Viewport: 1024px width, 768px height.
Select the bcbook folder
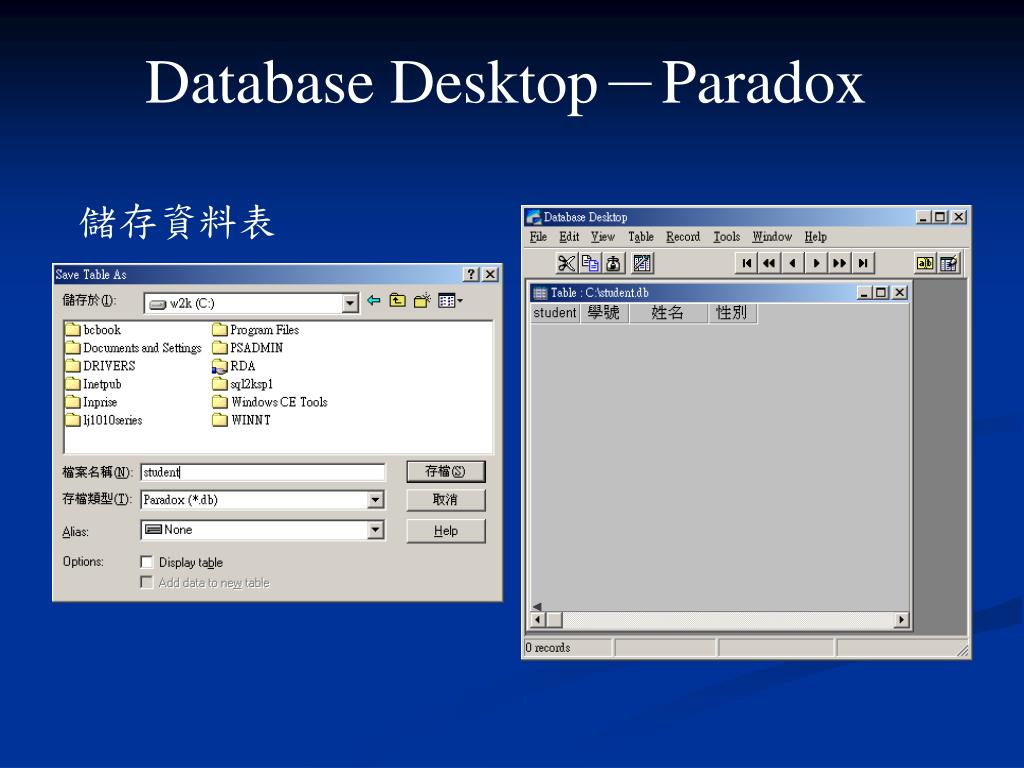tap(93, 330)
